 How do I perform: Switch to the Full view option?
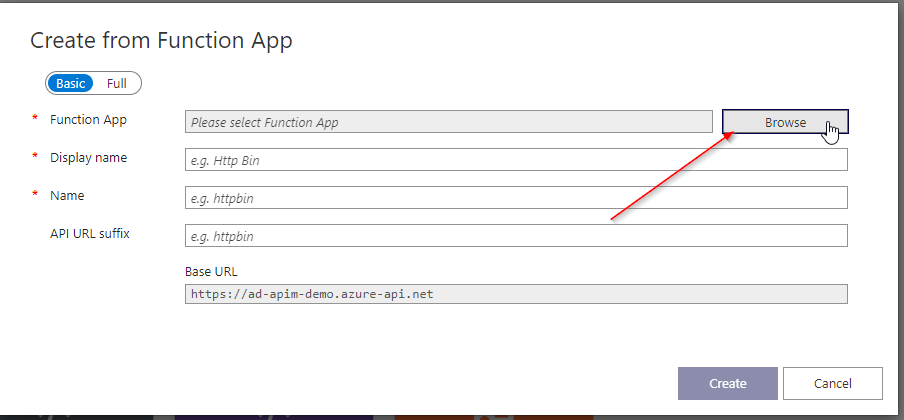pyautogui.click(x=117, y=83)
